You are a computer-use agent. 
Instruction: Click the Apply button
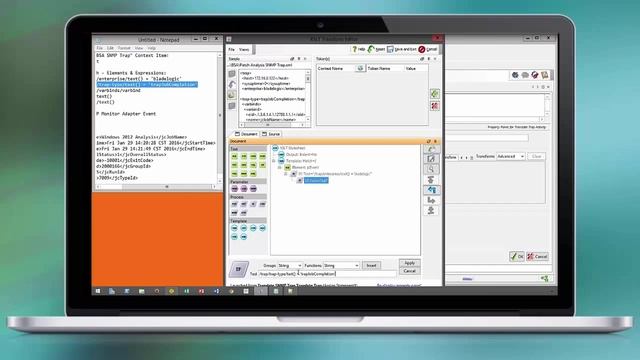pyautogui.click(x=409, y=263)
